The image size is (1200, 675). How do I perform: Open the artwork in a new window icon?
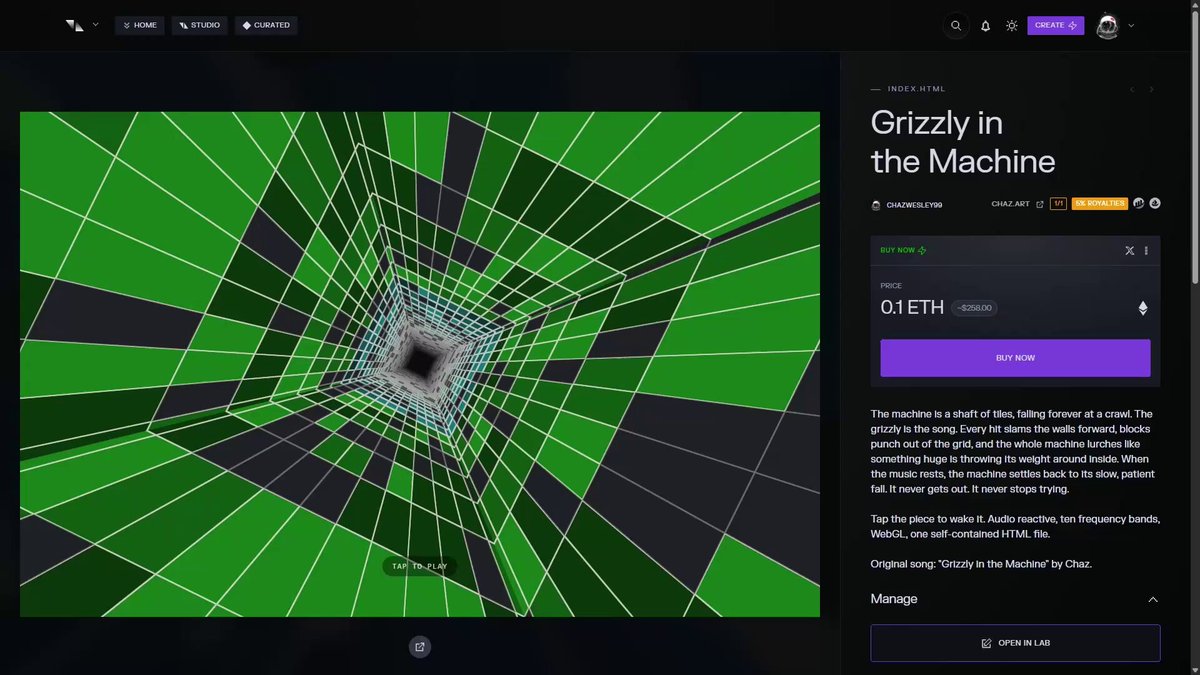click(x=420, y=647)
